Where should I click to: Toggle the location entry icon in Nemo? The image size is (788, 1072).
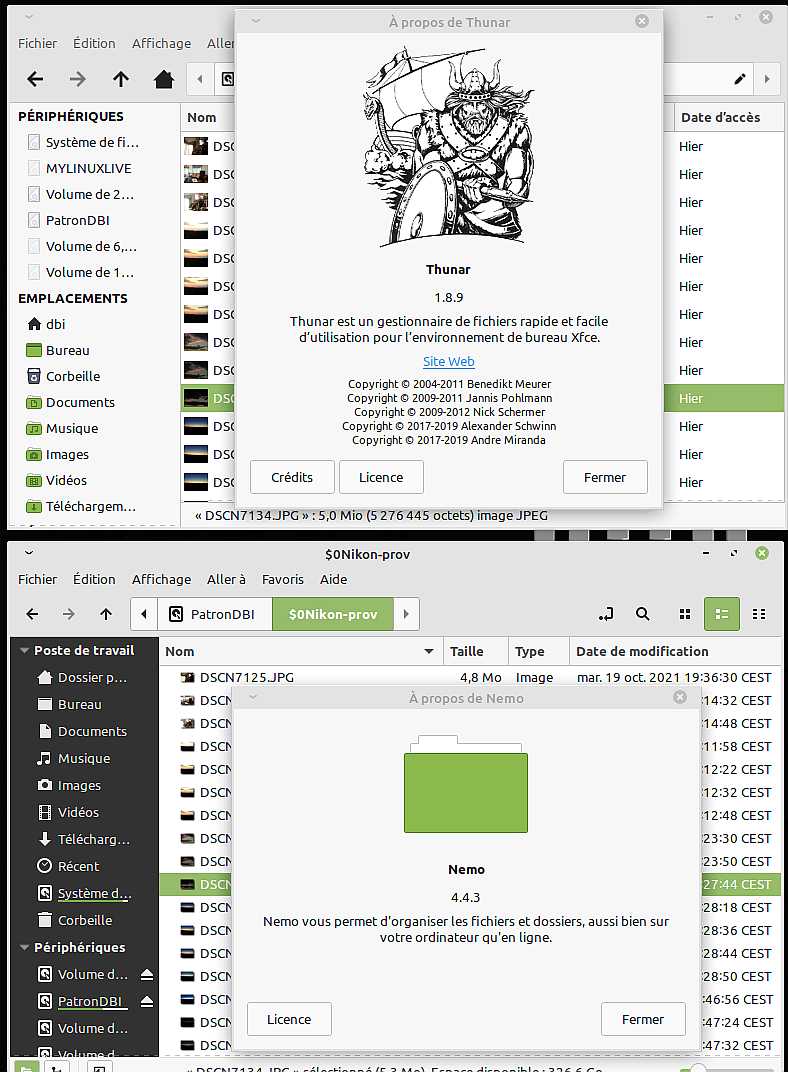(606, 614)
